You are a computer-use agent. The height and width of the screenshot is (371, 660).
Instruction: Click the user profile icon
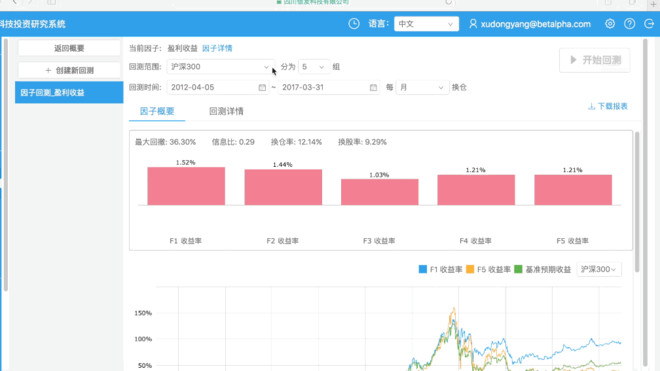pos(473,24)
